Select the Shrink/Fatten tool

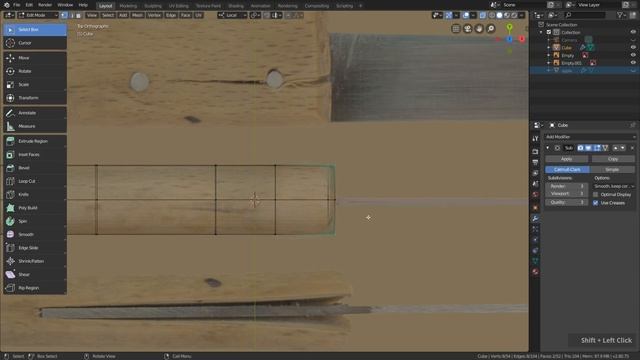(x=35, y=261)
